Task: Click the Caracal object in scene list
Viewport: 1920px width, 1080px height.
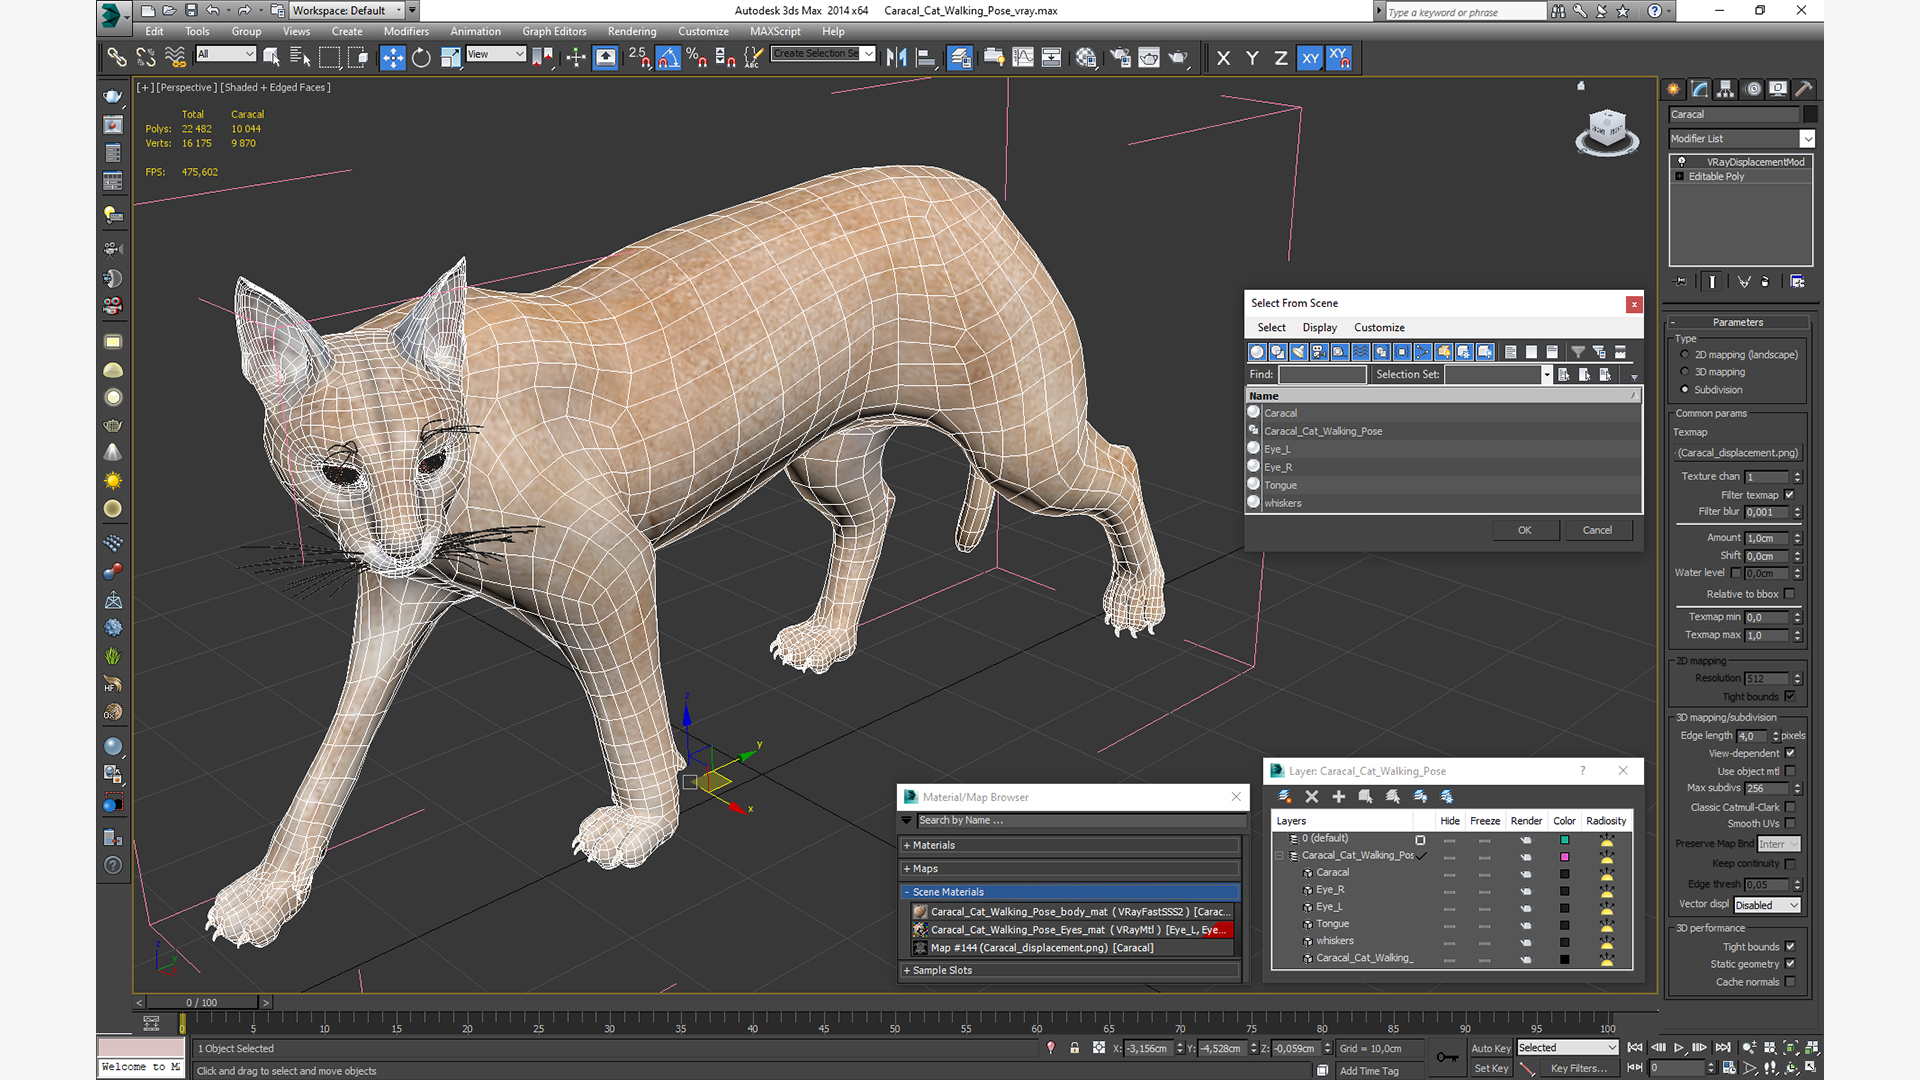Action: 1279,413
